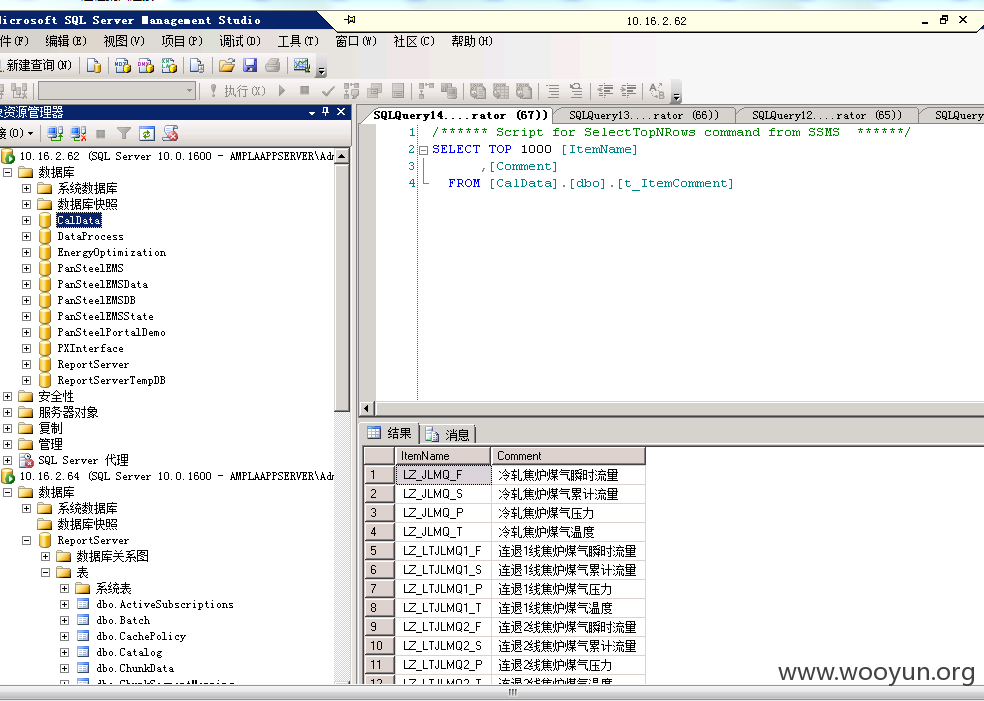Select the SQL Server 代理 node
984x701 pixels.
(x=83, y=460)
